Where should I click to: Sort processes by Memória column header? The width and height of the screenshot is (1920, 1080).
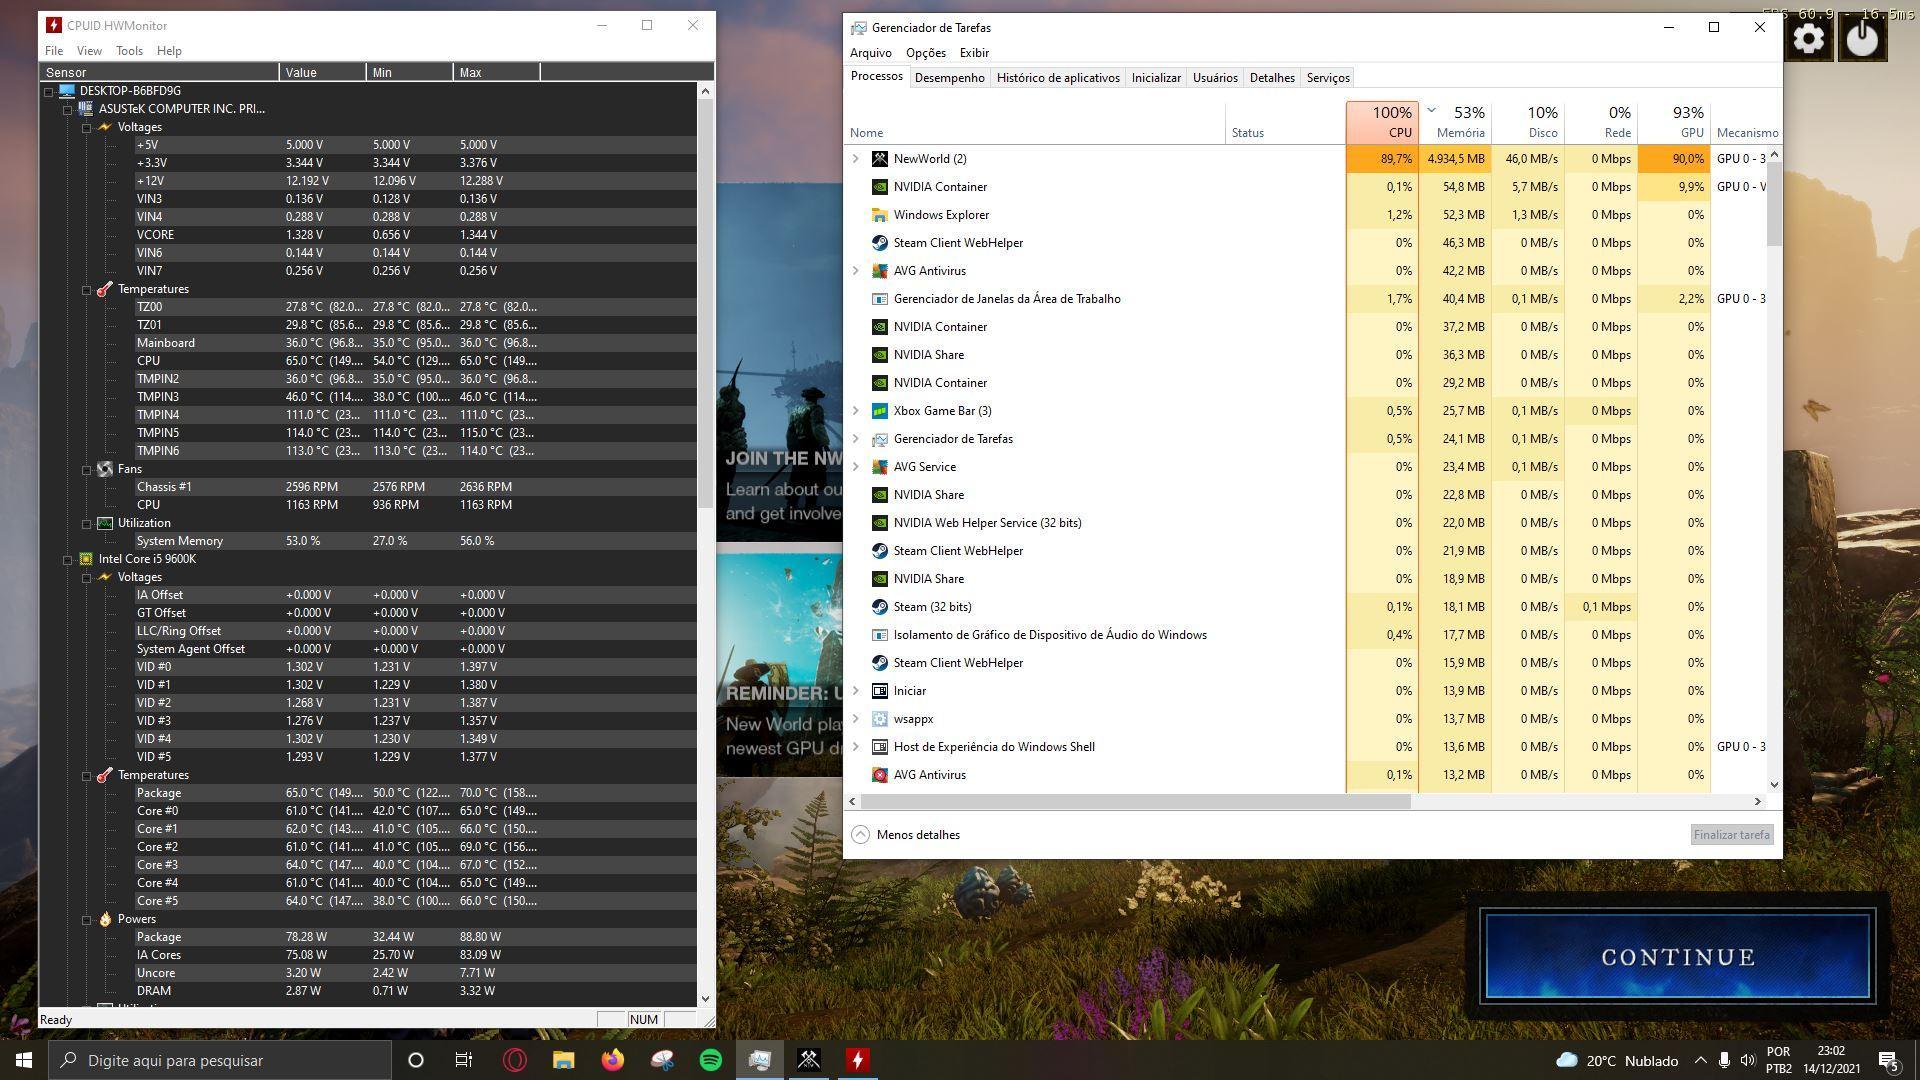(x=1455, y=122)
